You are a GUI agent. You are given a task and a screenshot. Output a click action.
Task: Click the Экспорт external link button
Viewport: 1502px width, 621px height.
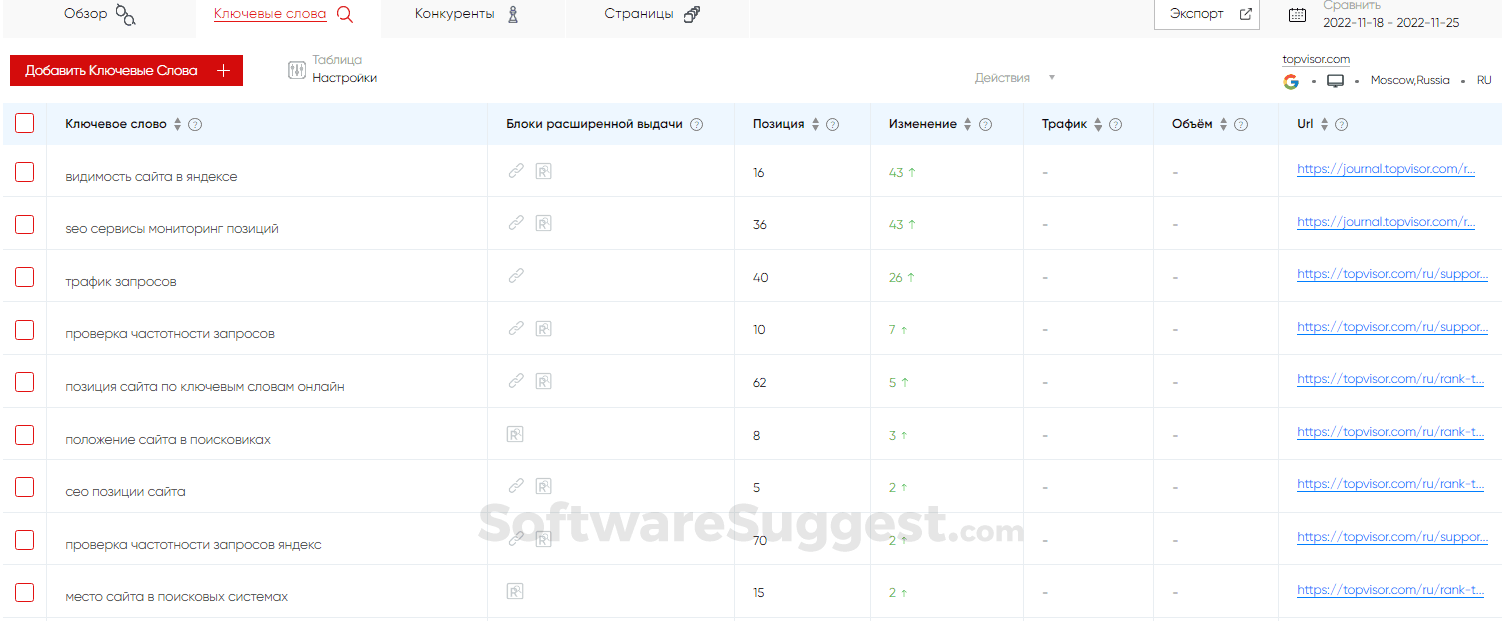1206,14
